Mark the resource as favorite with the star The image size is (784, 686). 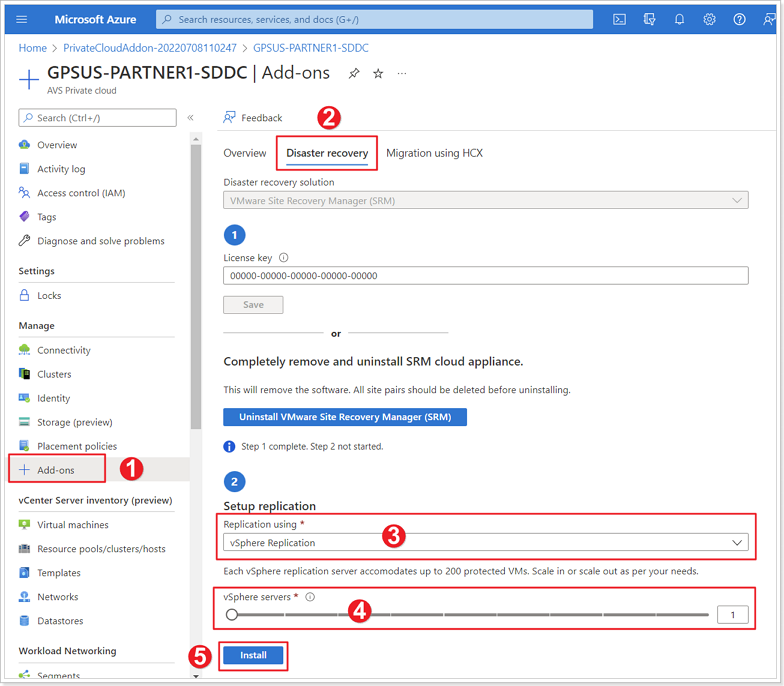tap(378, 74)
